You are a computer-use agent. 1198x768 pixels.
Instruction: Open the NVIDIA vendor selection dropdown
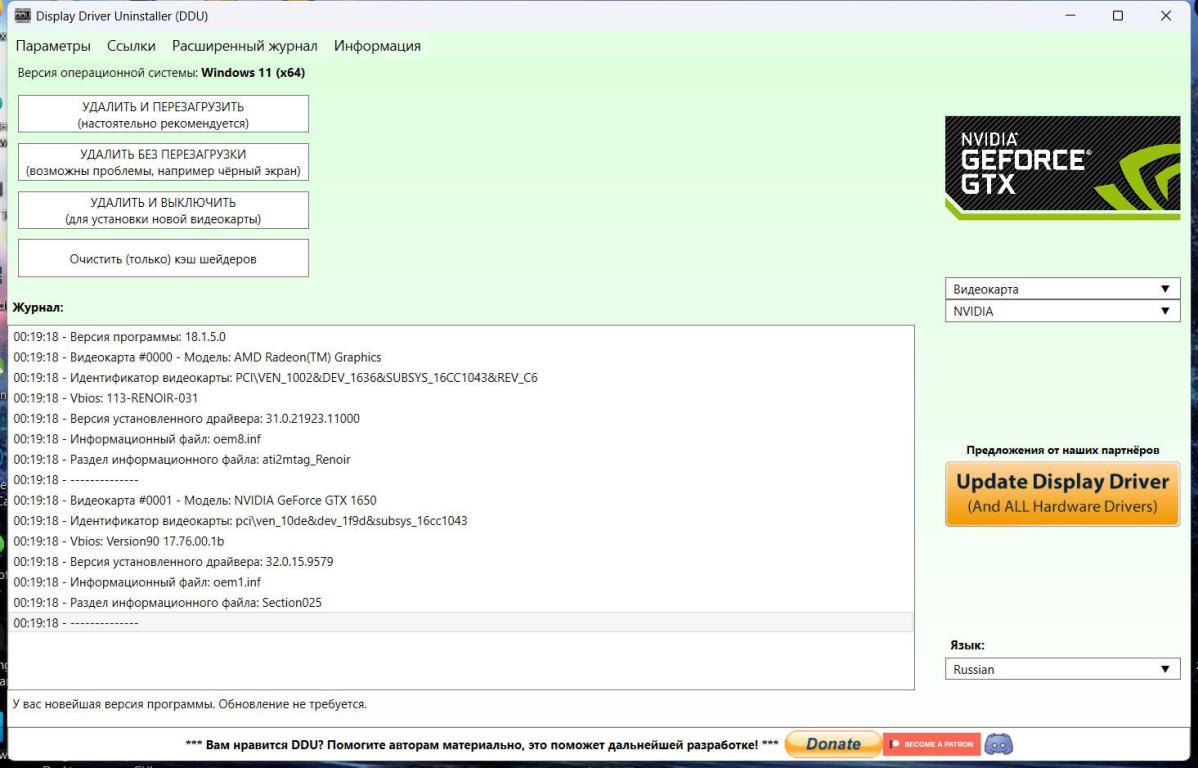(x=1062, y=311)
